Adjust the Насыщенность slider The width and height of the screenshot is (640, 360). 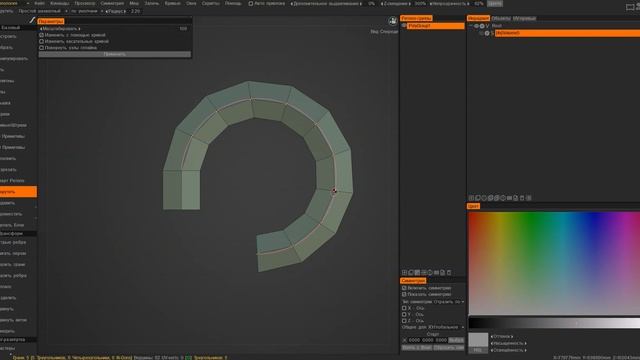(509, 343)
